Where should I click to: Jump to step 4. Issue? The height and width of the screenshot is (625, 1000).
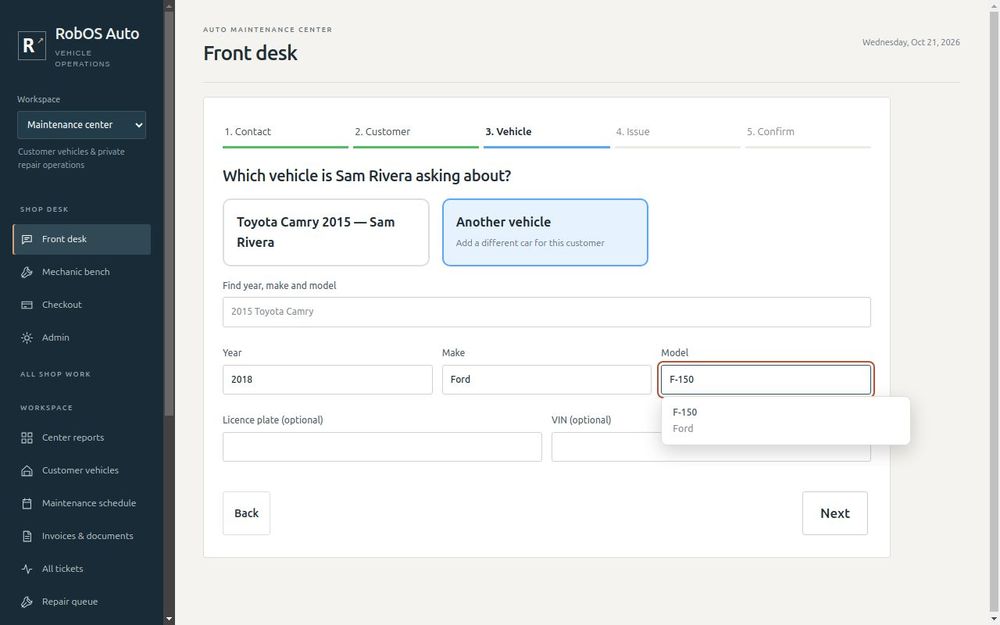tap(677, 133)
